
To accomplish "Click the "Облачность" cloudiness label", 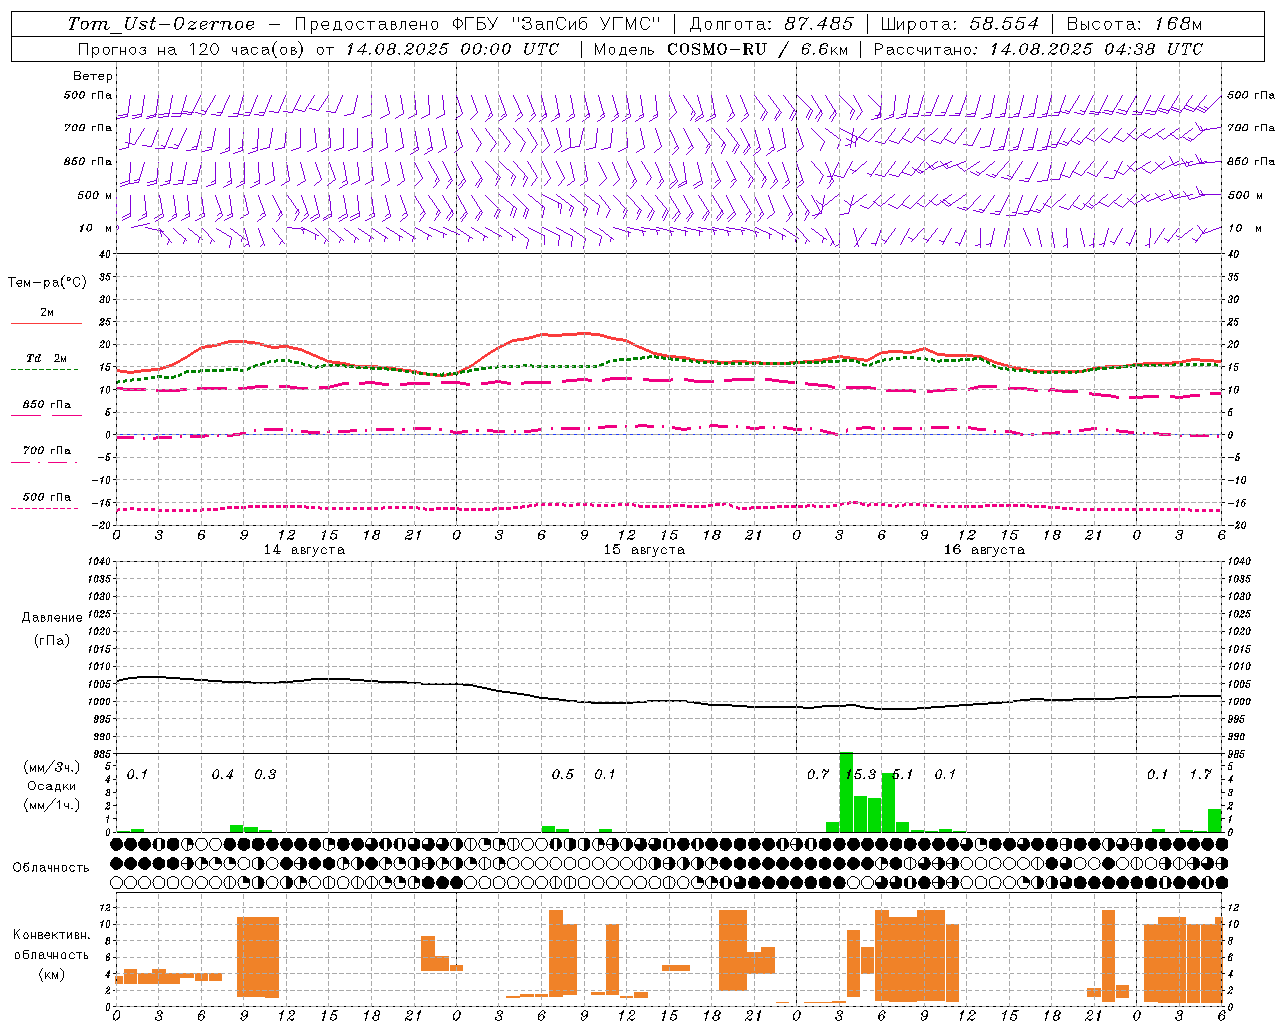I will 51,867.
